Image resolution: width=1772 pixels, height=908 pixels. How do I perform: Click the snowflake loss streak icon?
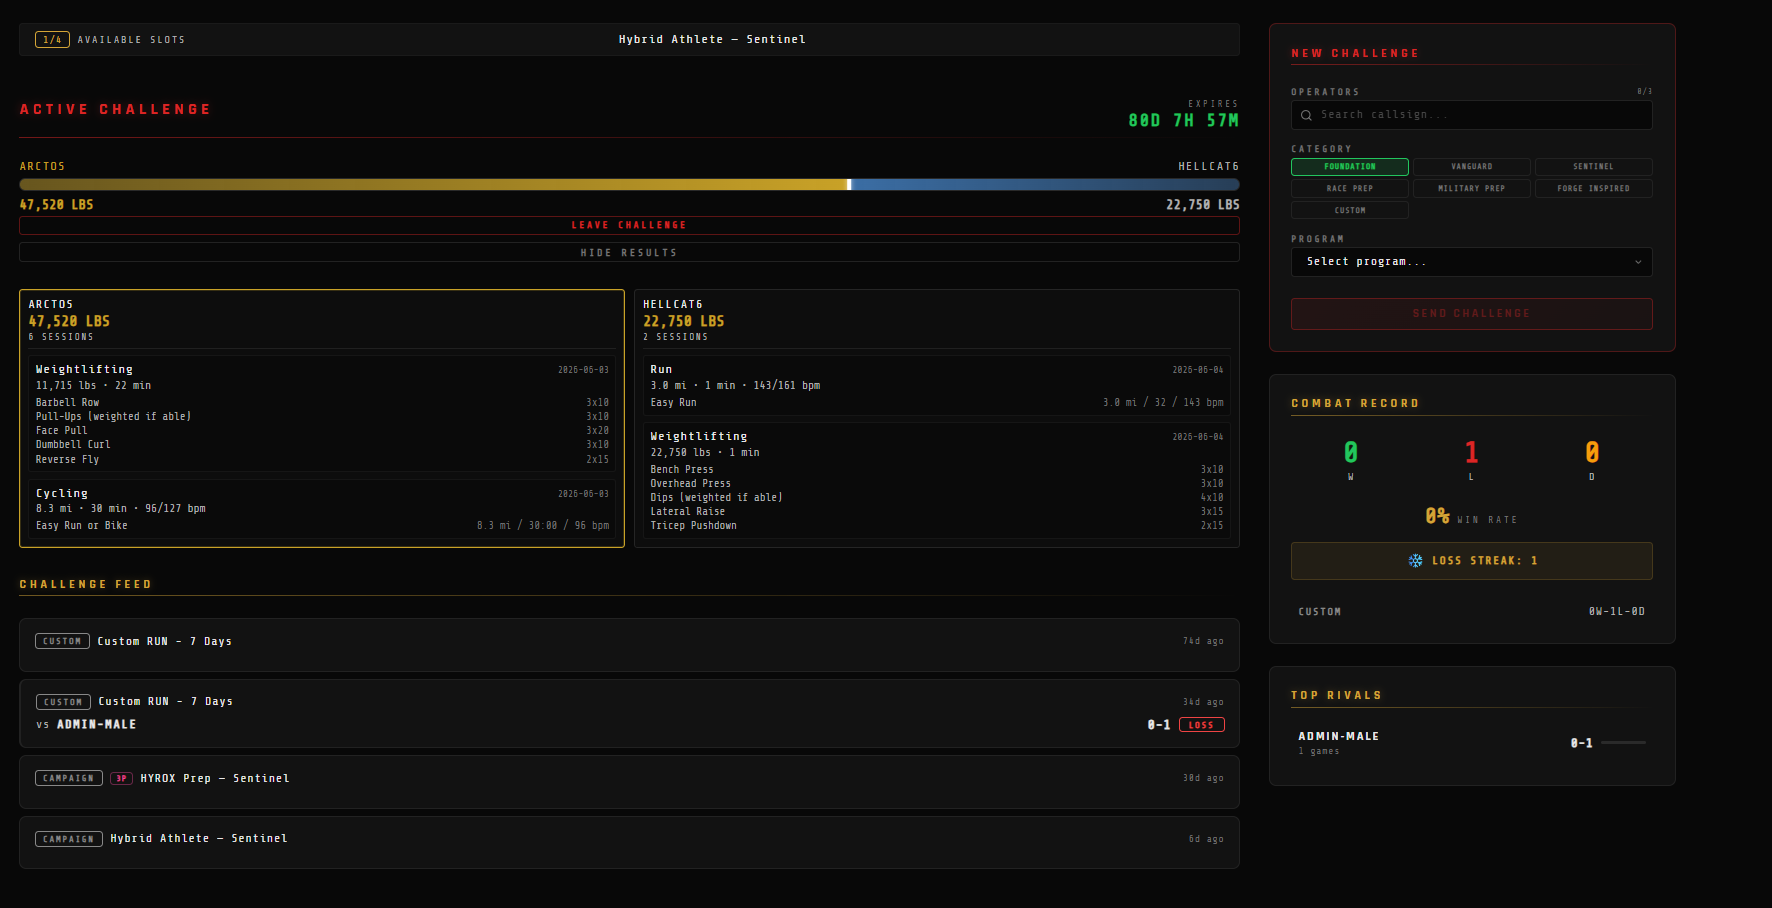(1415, 561)
